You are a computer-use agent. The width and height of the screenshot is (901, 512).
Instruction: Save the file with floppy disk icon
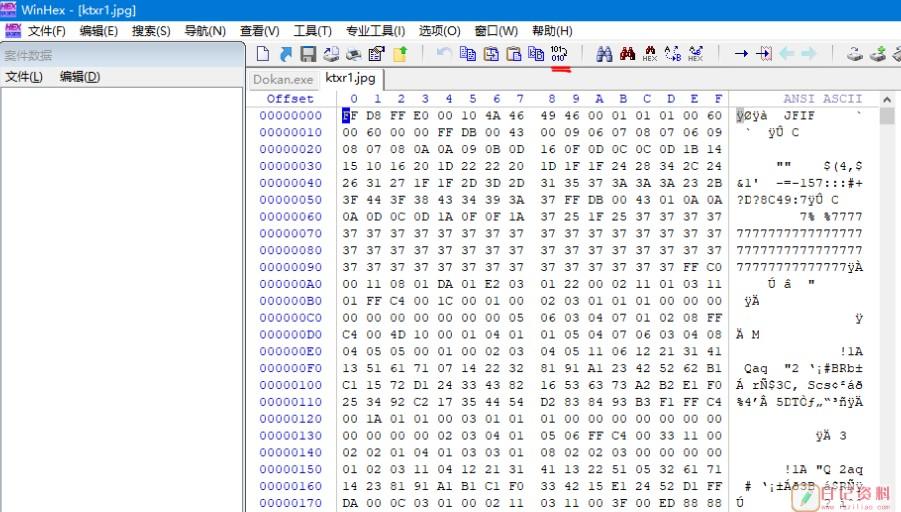[x=308, y=54]
